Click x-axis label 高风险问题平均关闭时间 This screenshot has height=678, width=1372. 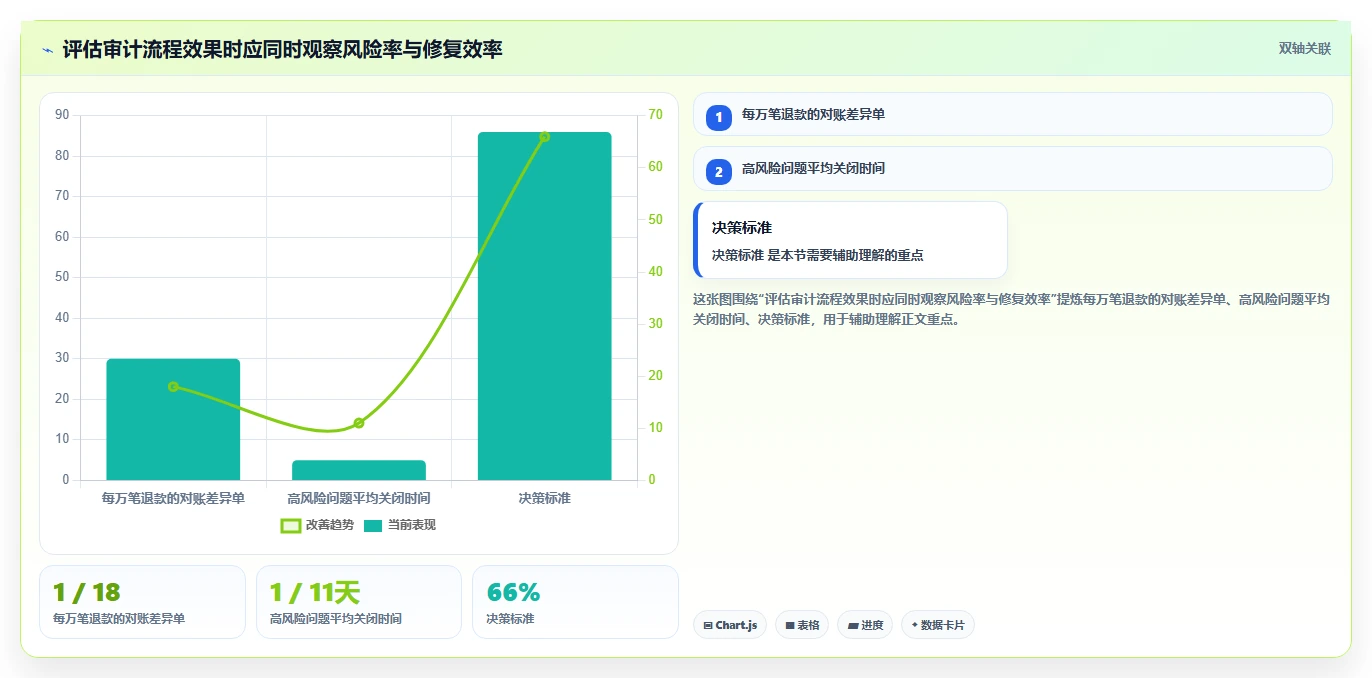pos(359,497)
